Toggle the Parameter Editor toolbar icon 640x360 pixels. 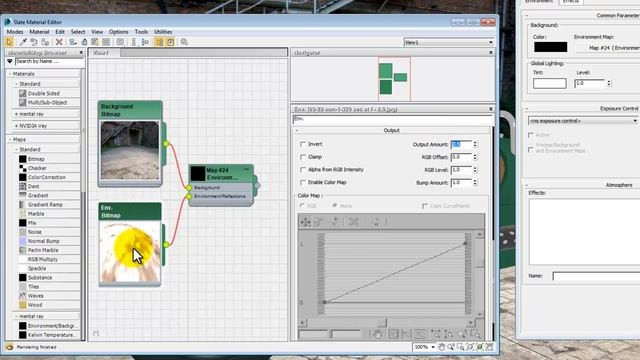point(171,42)
